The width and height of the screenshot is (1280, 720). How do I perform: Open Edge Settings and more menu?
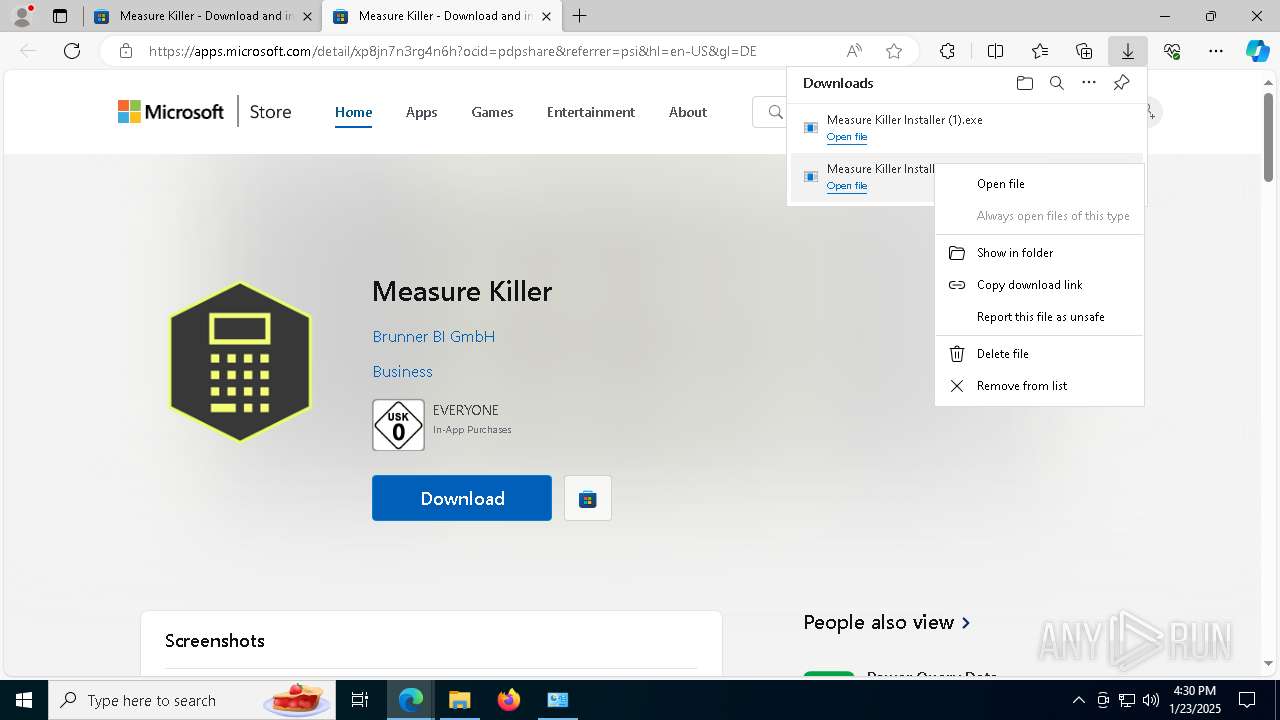(1216, 51)
